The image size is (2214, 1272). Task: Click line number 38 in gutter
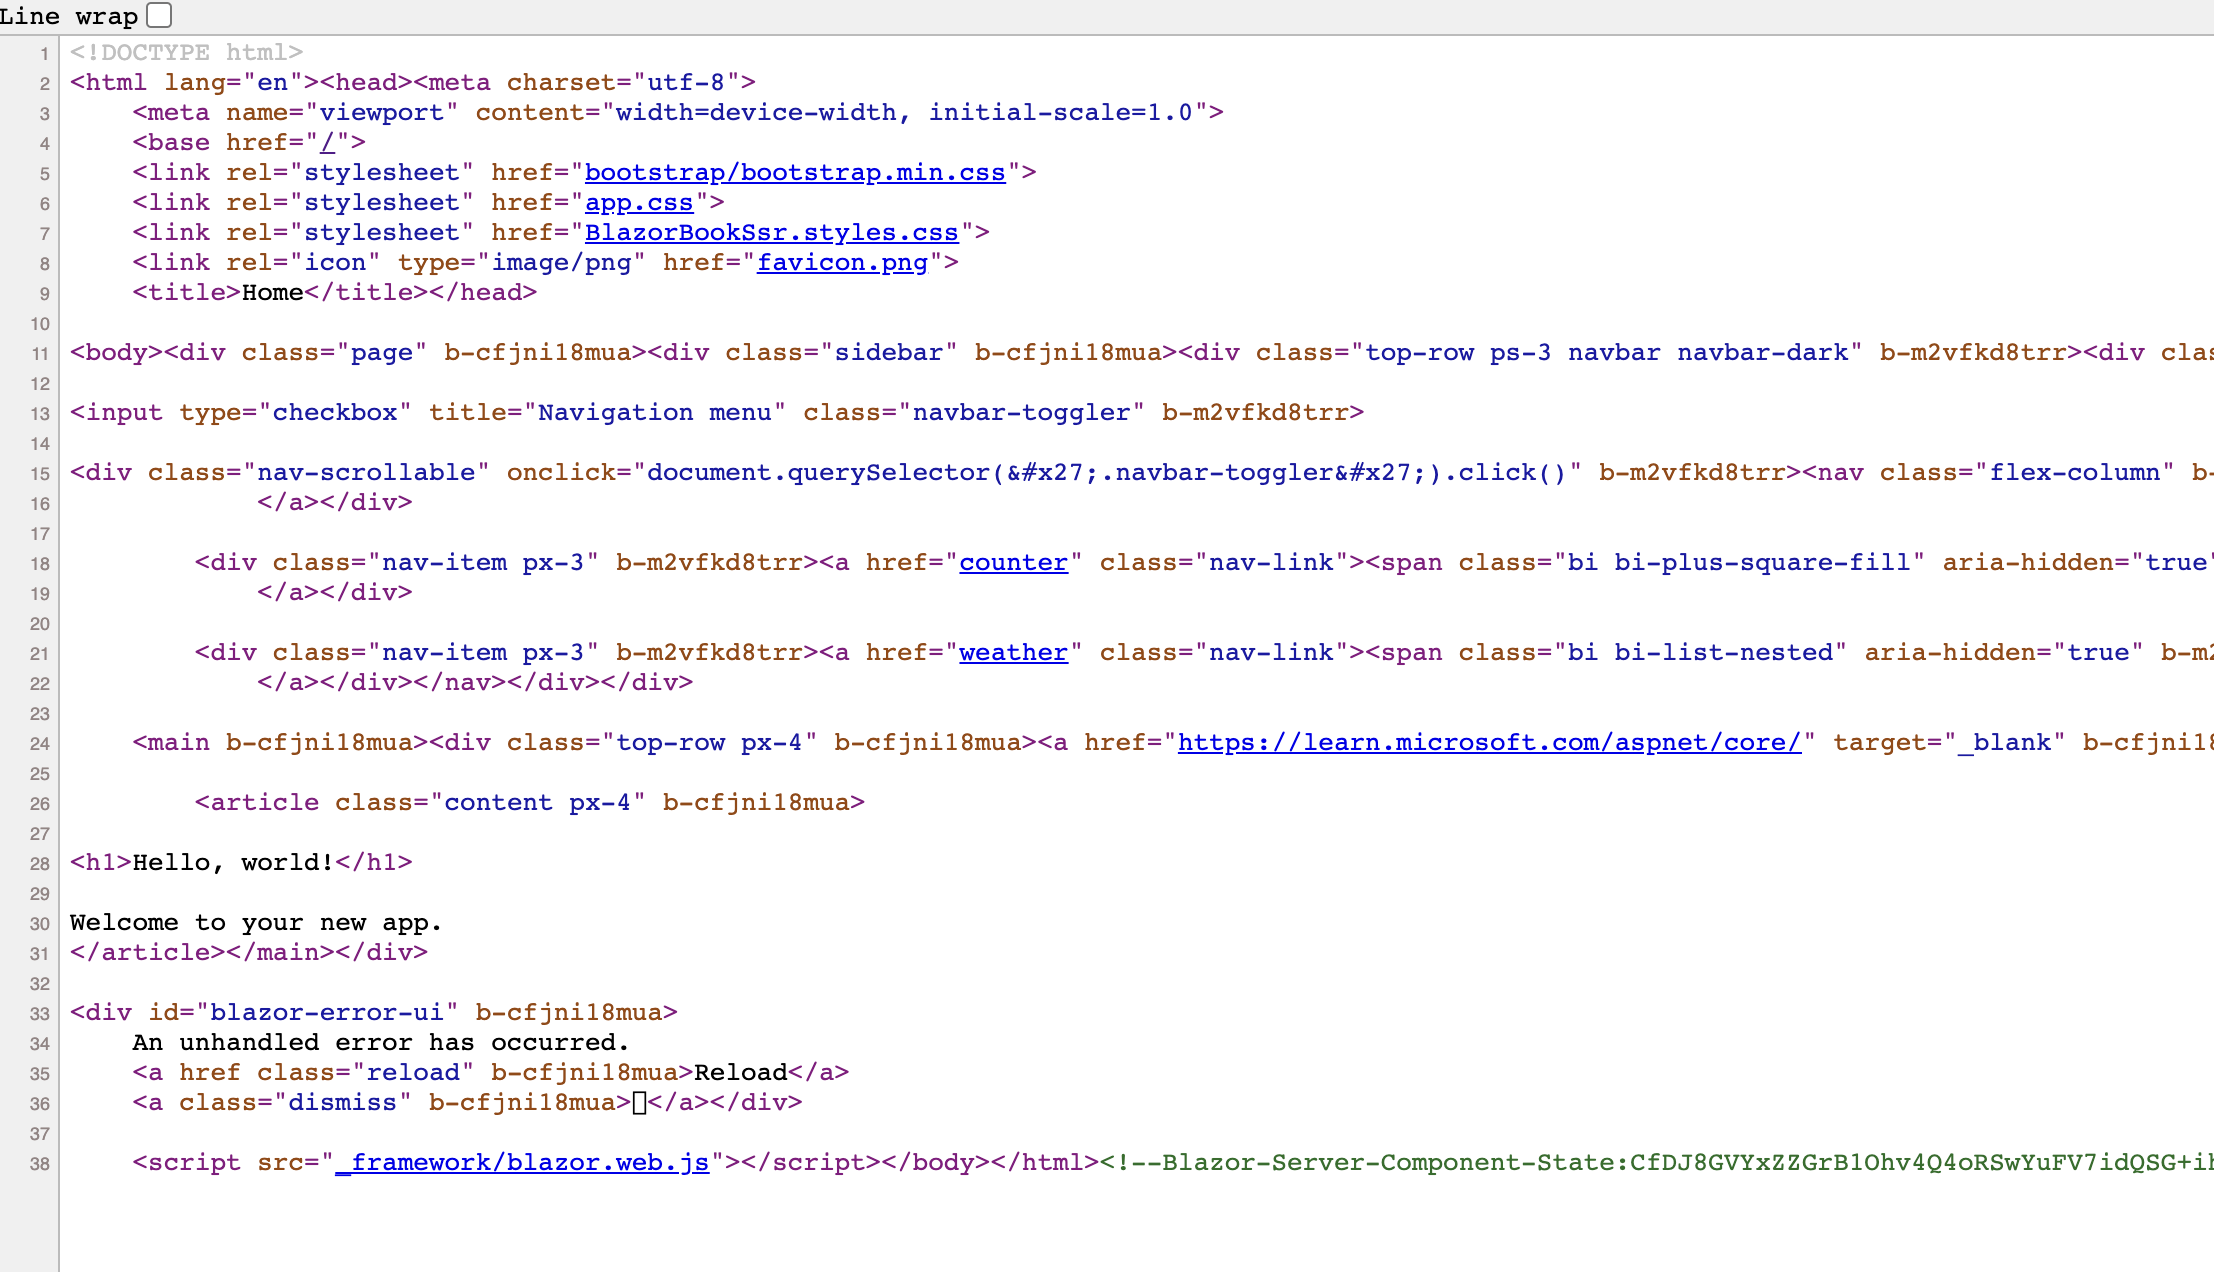click(x=40, y=1164)
